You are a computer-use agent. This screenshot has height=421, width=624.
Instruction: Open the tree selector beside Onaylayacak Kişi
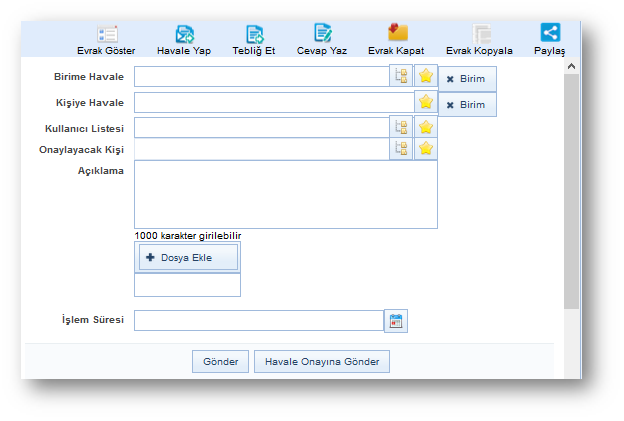pos(401,148)
